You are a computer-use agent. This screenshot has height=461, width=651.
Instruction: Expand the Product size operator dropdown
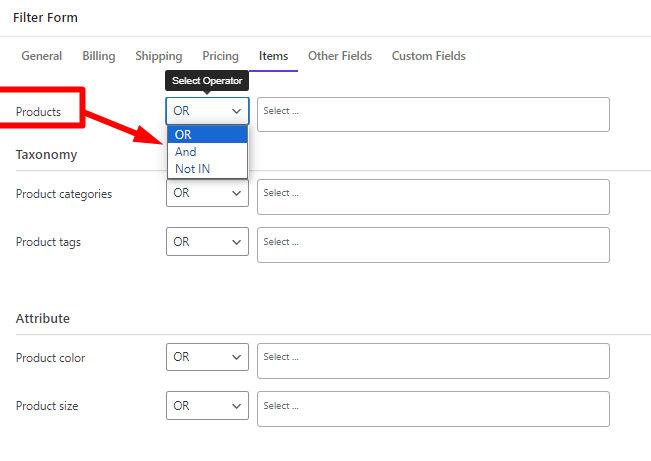[207, 406]
